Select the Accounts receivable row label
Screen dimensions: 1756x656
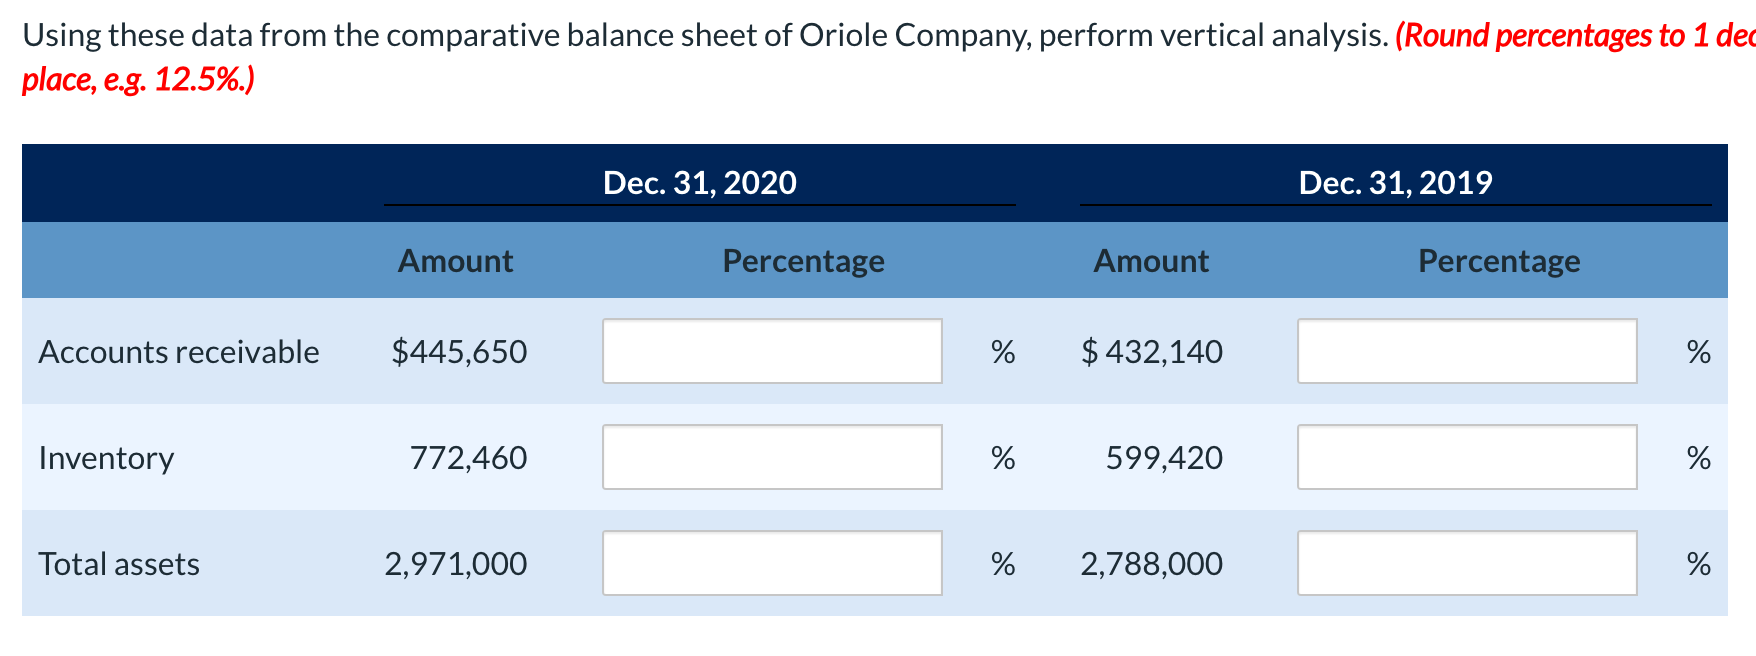click(x=178, y=352)
